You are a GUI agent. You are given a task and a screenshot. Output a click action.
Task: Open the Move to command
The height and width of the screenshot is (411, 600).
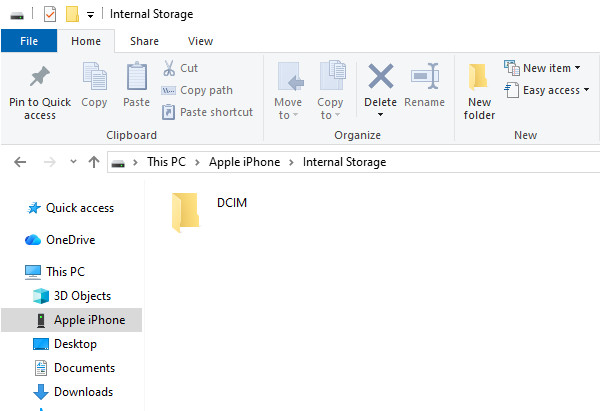(288, 91)
